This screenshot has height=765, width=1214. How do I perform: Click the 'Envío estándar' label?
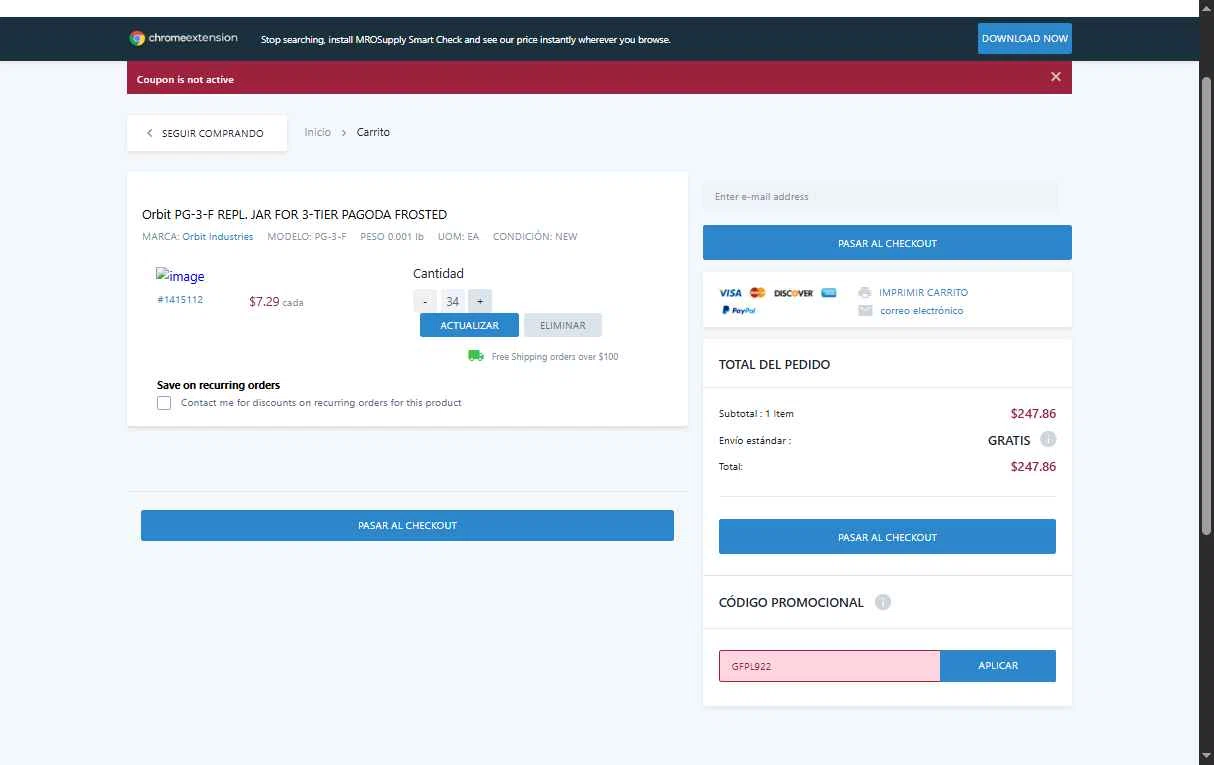[755, 440]
